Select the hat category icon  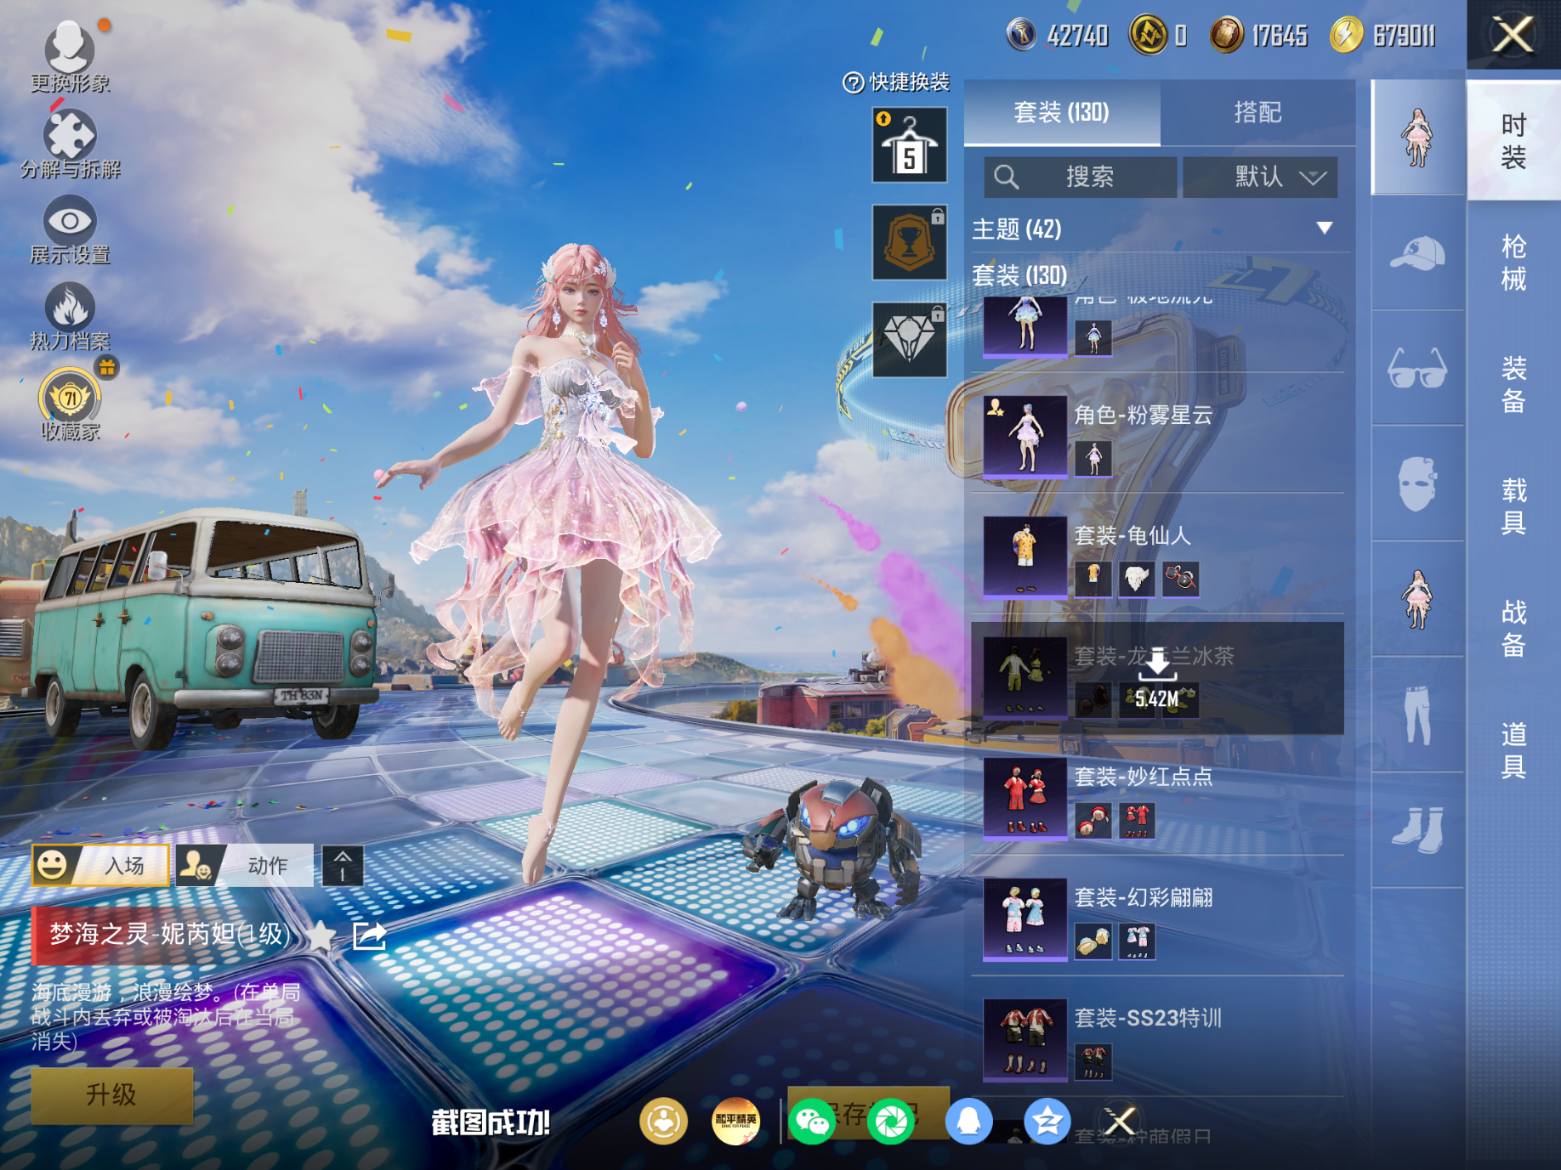pyautogui.click(x=1416, y=254)
